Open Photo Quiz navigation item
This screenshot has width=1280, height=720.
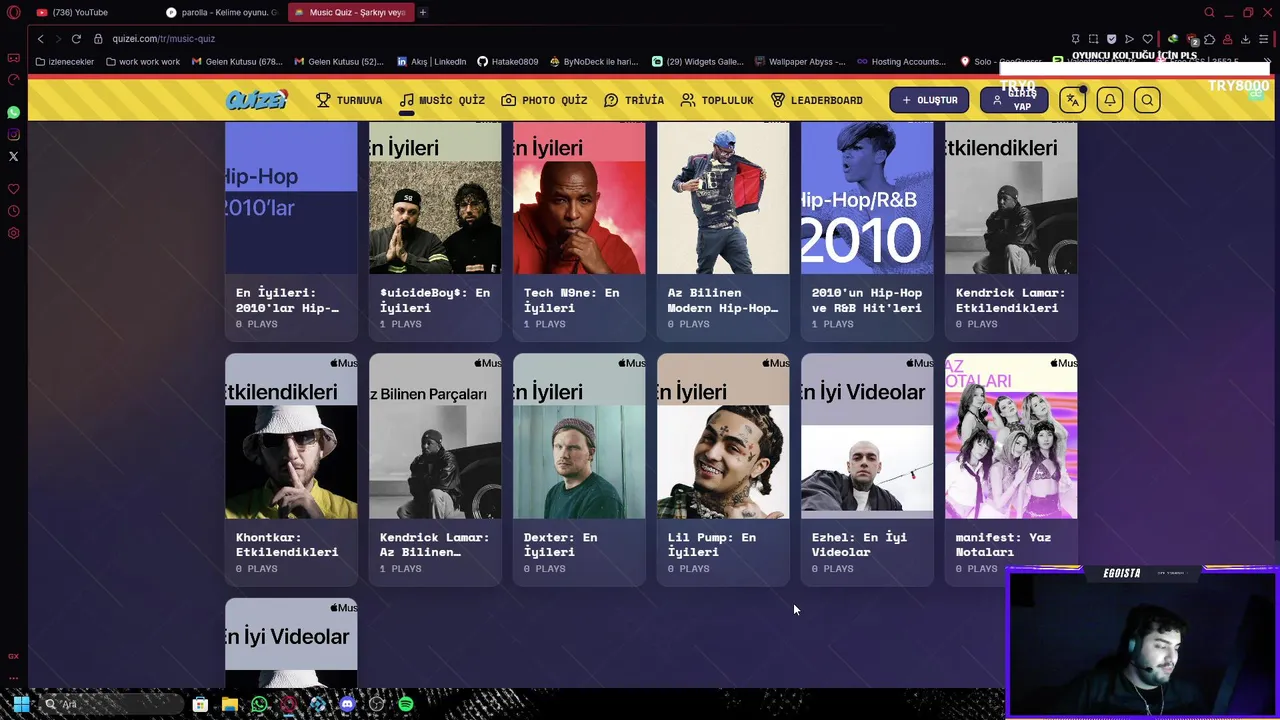[x=544, y=100]
